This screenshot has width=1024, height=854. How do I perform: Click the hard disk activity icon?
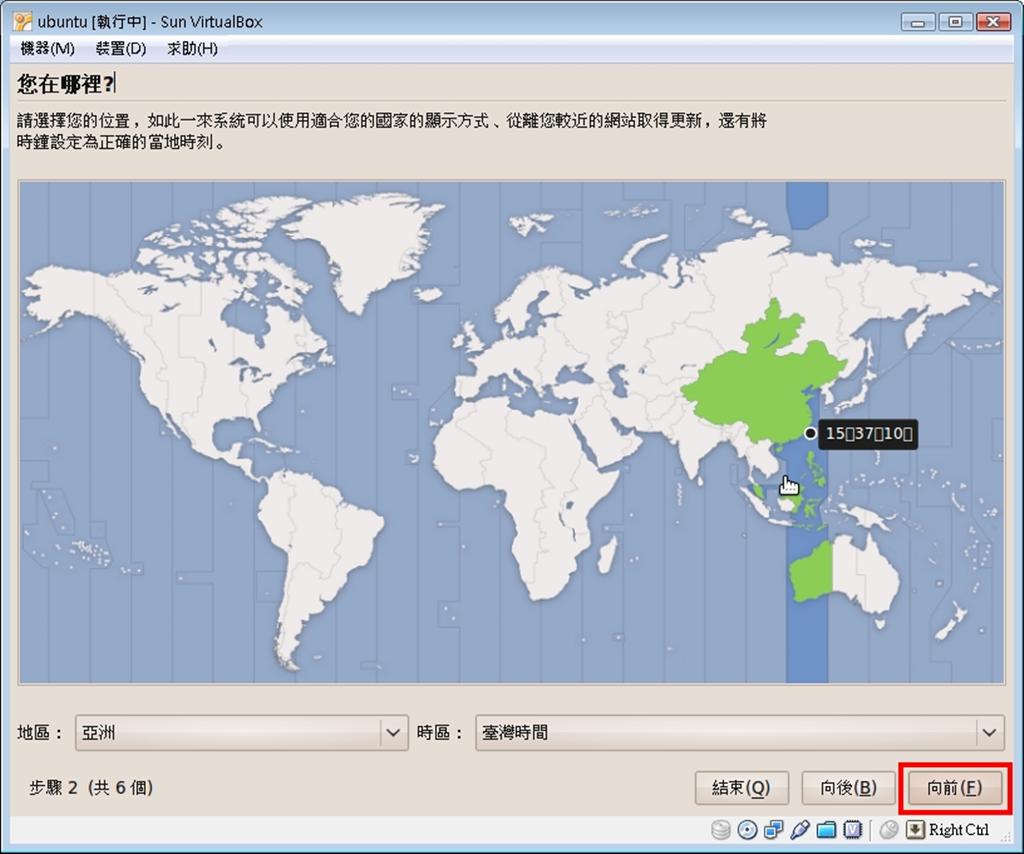[719, 830]
